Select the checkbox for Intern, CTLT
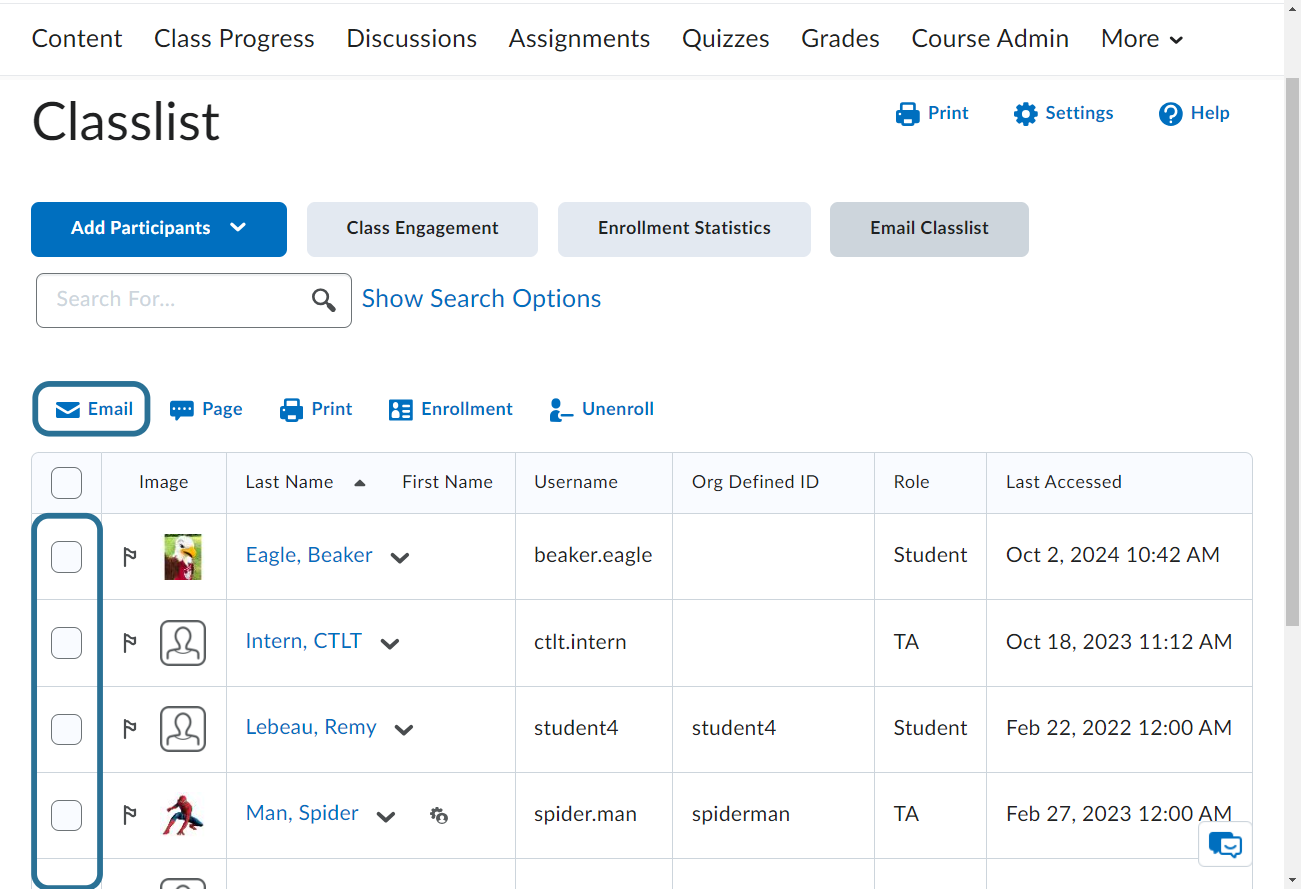 click(66, 643)
